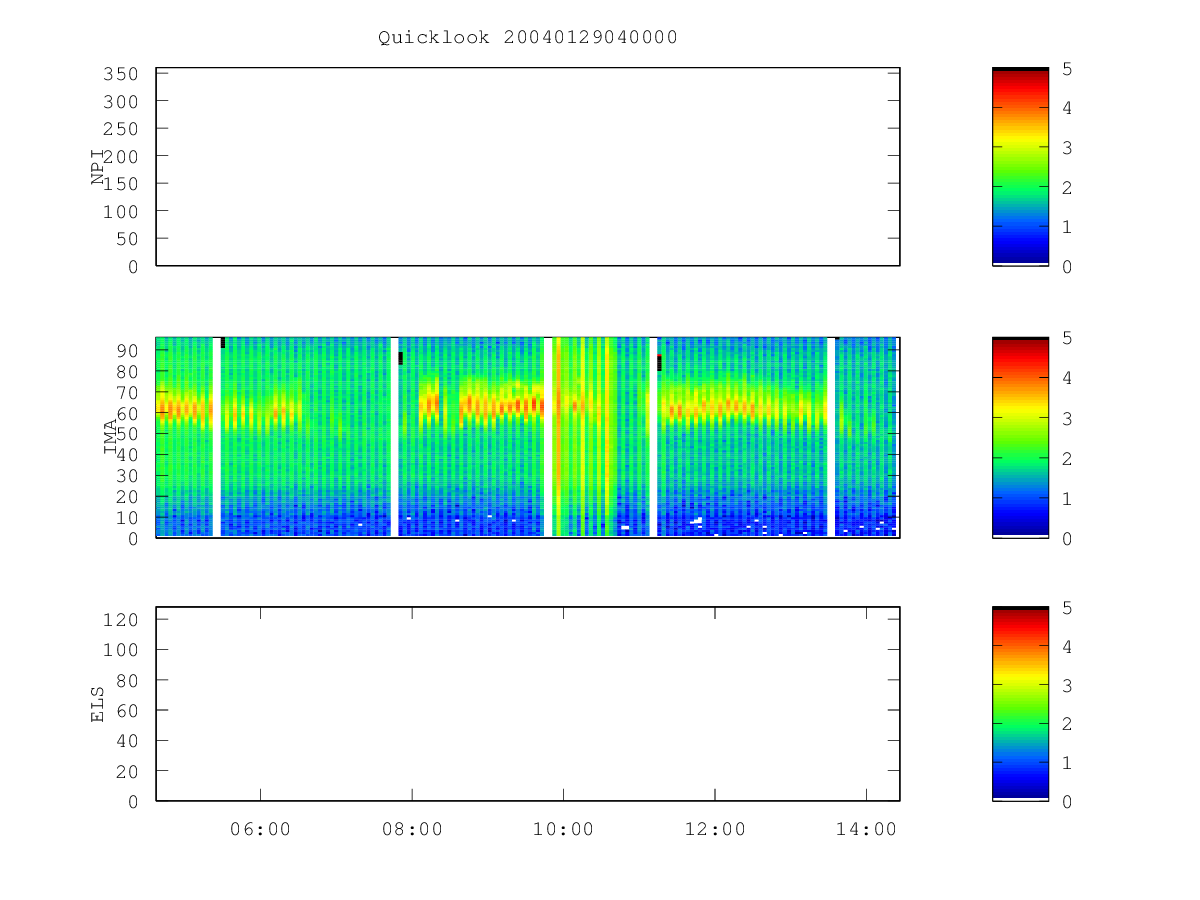
Task: Select the NPI axis label
Action: click(98, 166)
